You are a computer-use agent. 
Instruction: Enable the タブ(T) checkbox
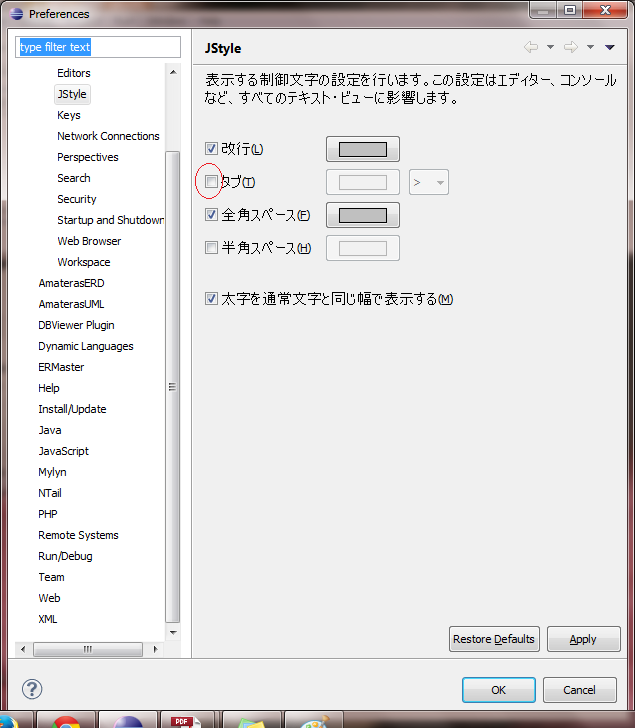point(211,182)
